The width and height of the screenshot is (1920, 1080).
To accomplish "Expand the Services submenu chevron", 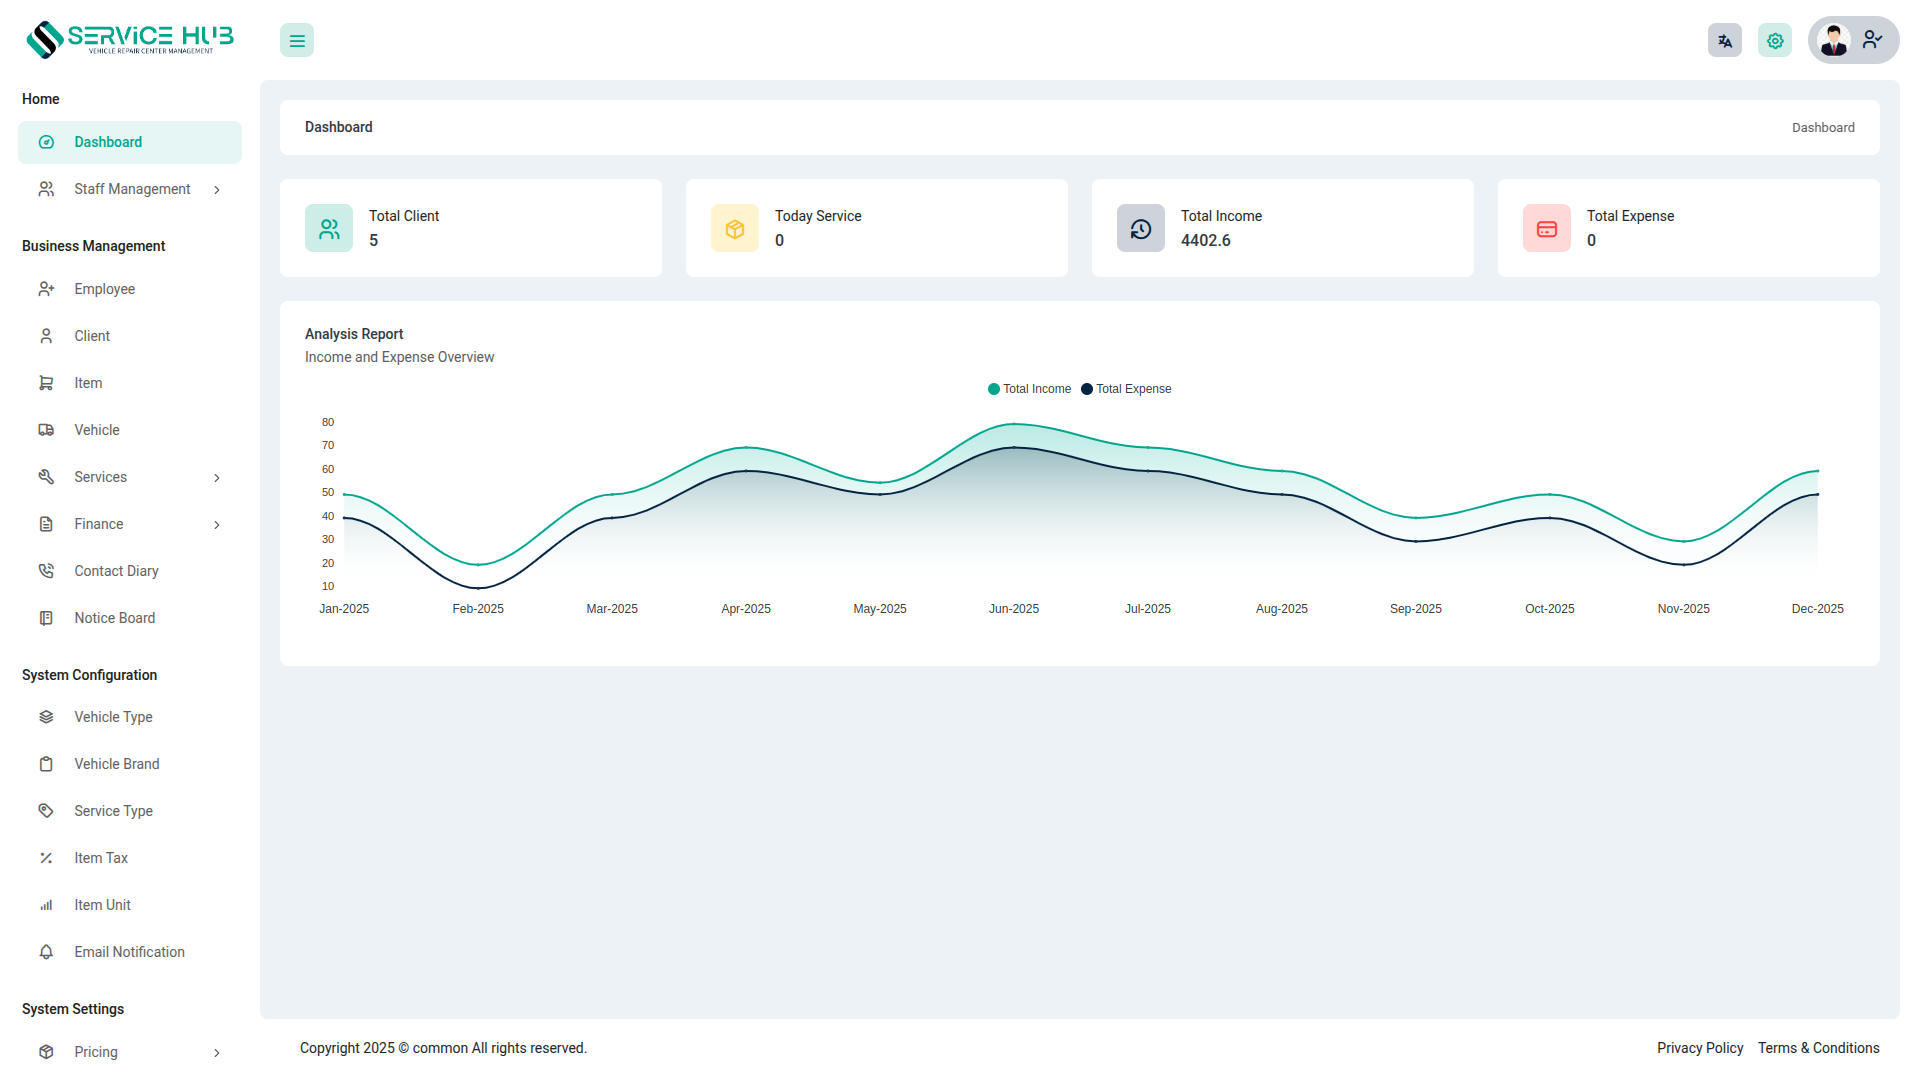I will [x=217, y=478].
